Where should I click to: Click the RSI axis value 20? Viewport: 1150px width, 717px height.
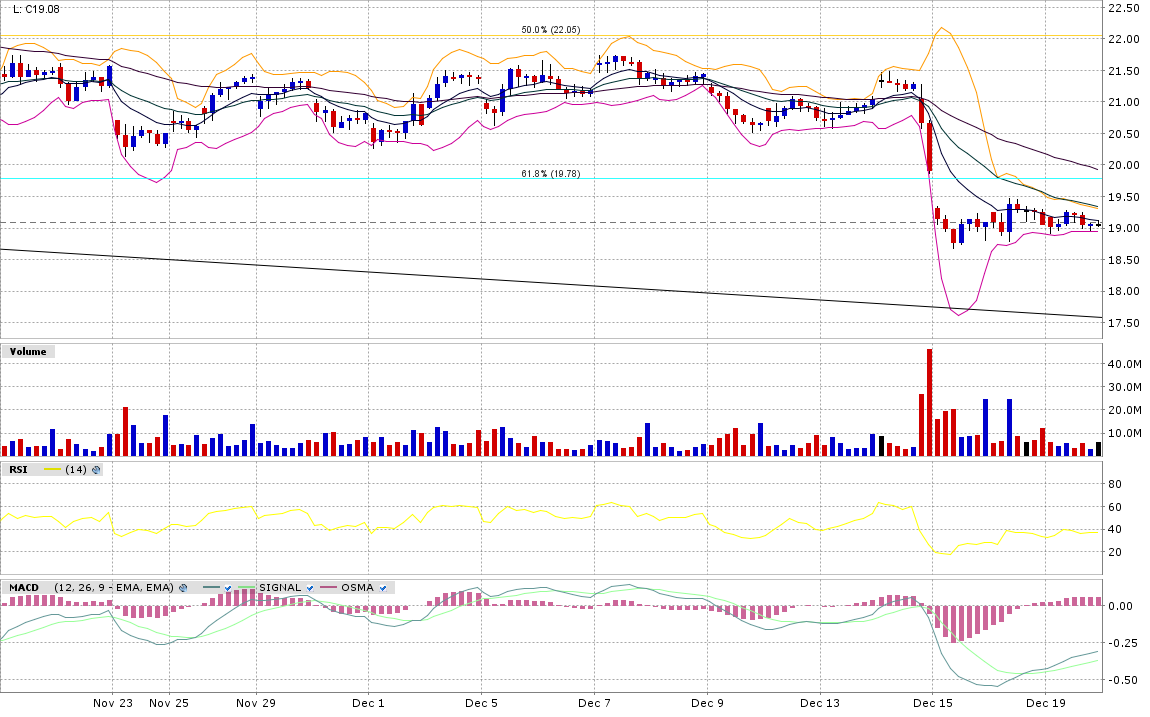tap(1115, 552)
